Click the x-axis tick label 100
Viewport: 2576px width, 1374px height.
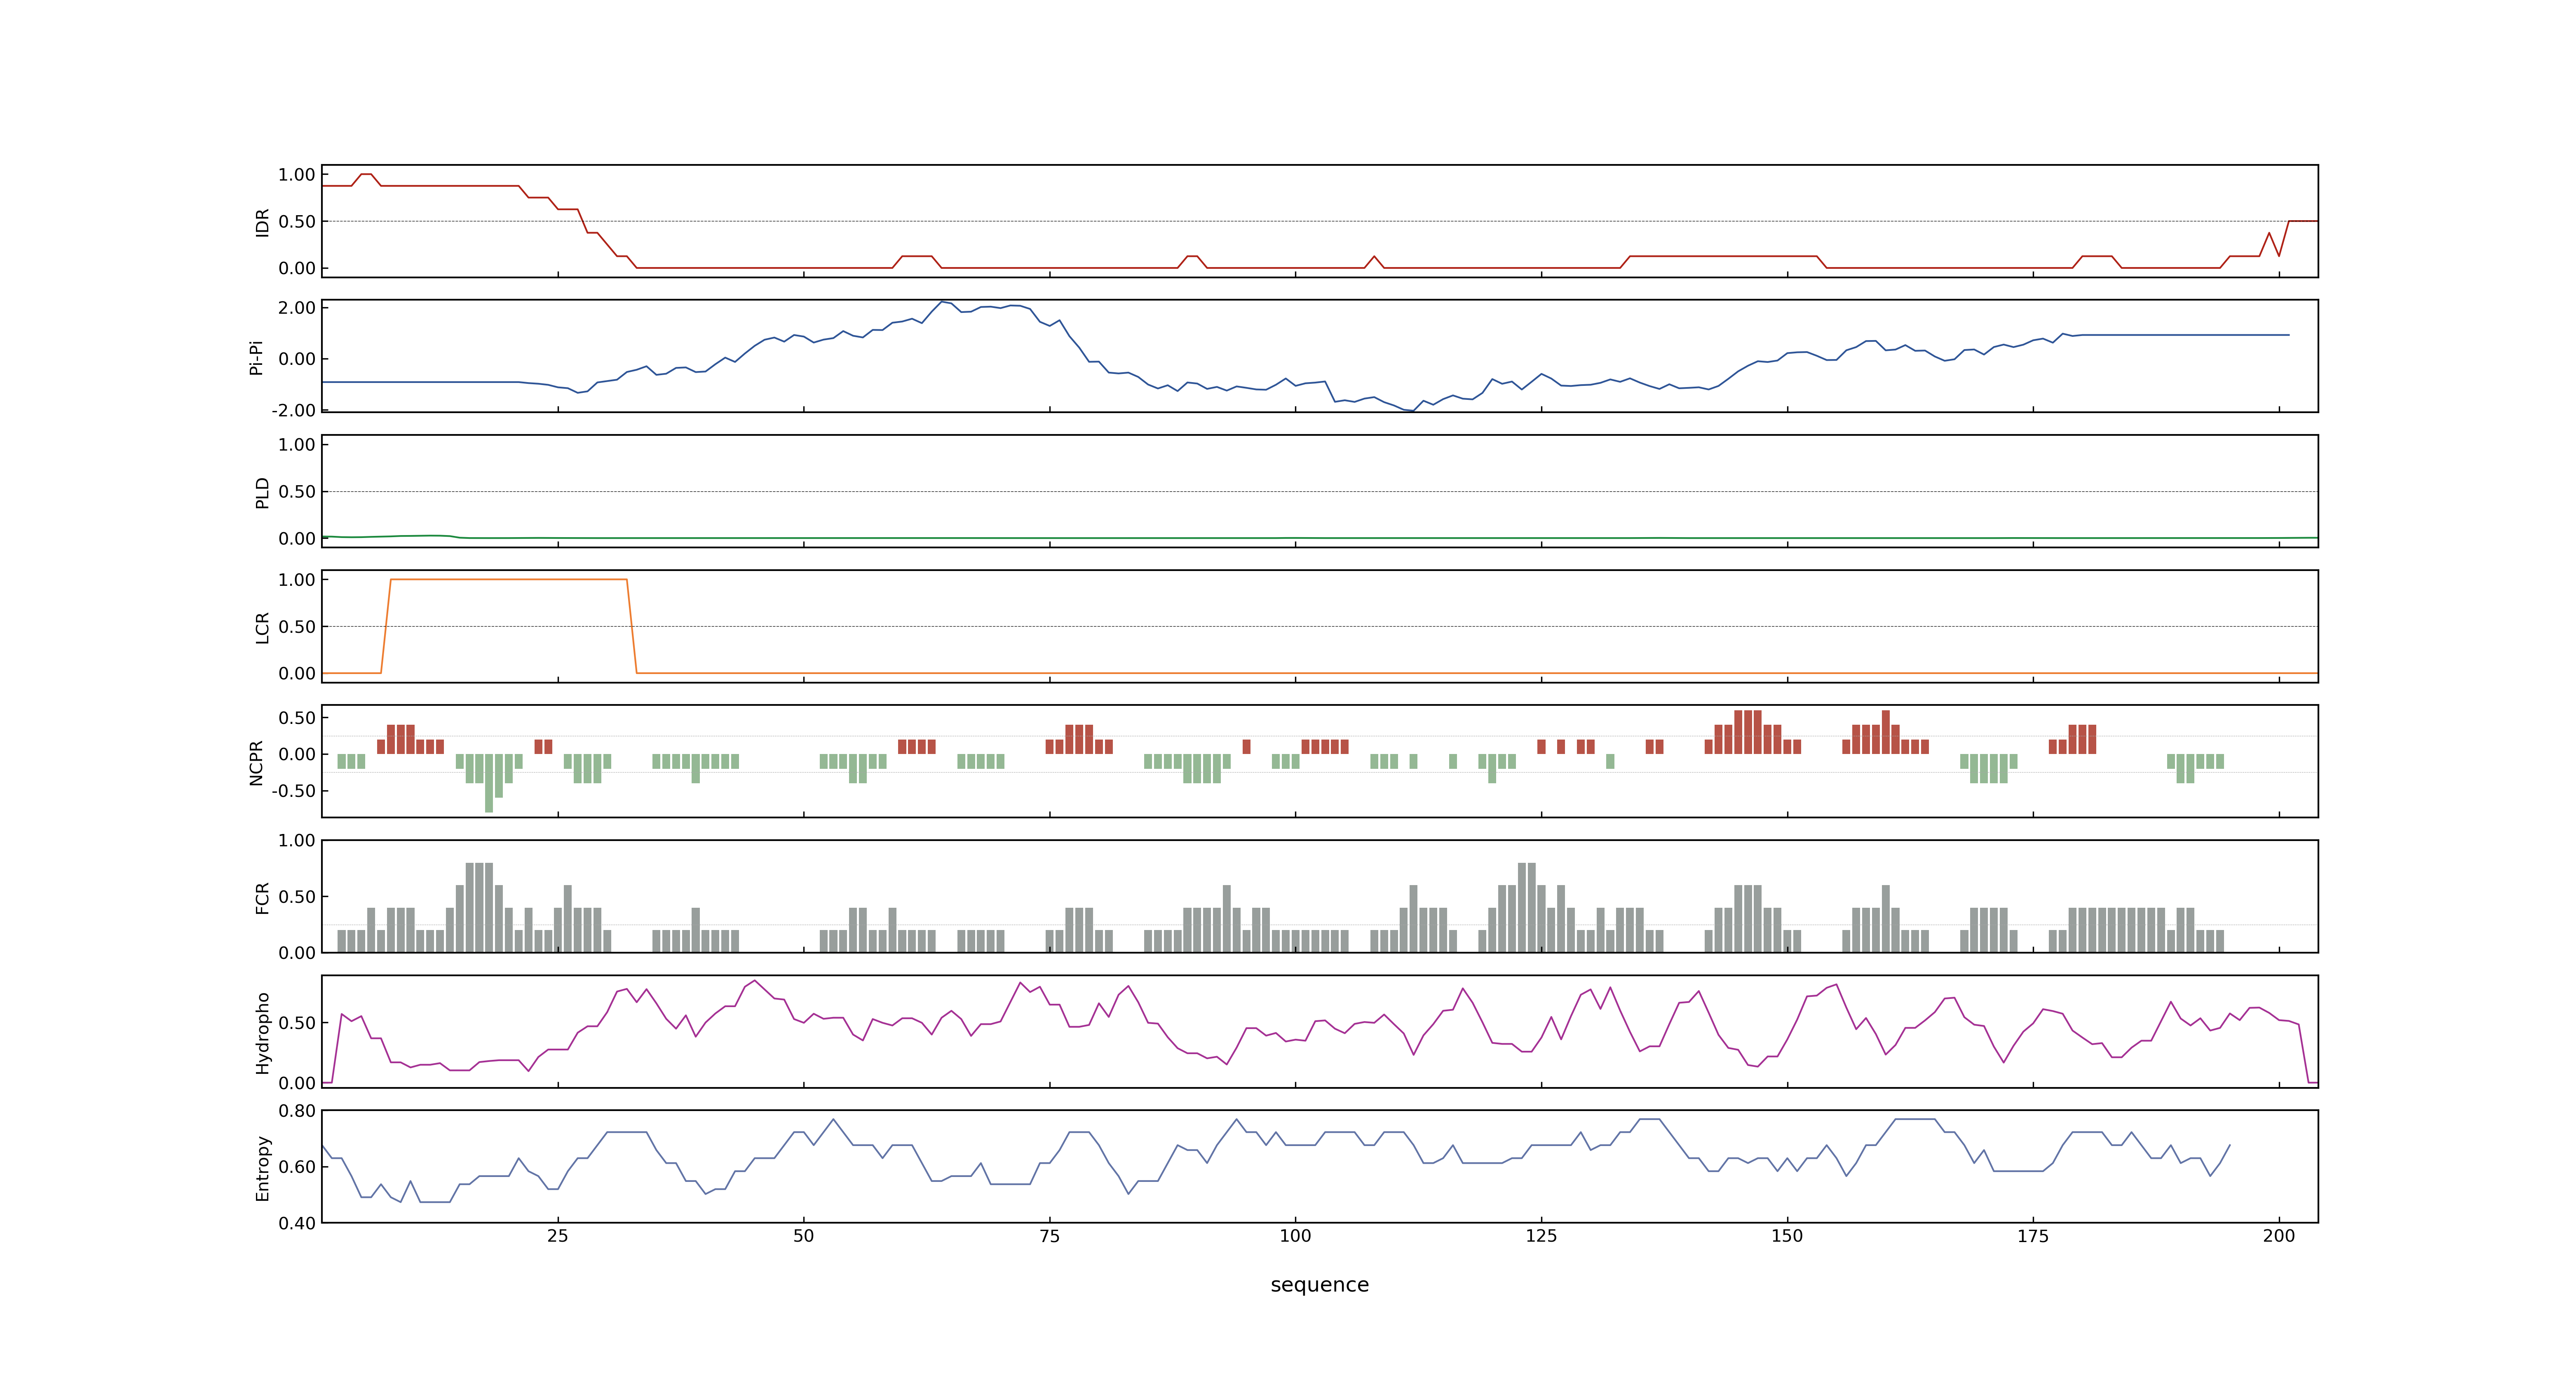pyautogui.click(x=1295, y=1236)
